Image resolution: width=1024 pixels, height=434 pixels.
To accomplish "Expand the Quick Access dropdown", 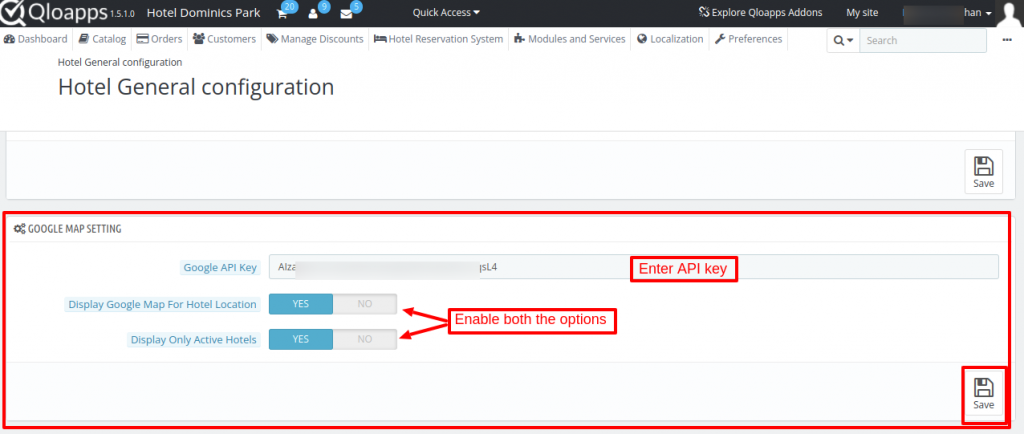I will (446, 12).
